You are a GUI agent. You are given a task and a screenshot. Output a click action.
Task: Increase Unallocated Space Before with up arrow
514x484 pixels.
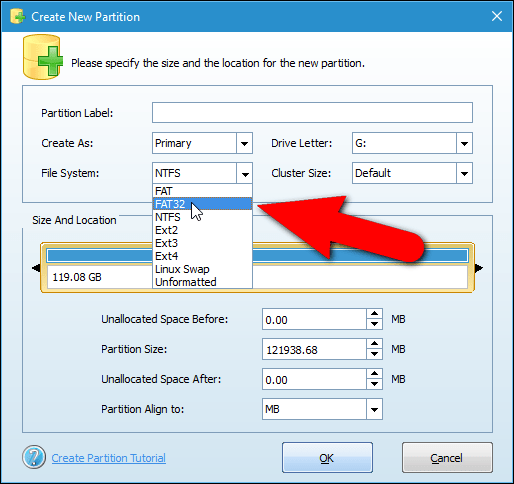[374, 314]
